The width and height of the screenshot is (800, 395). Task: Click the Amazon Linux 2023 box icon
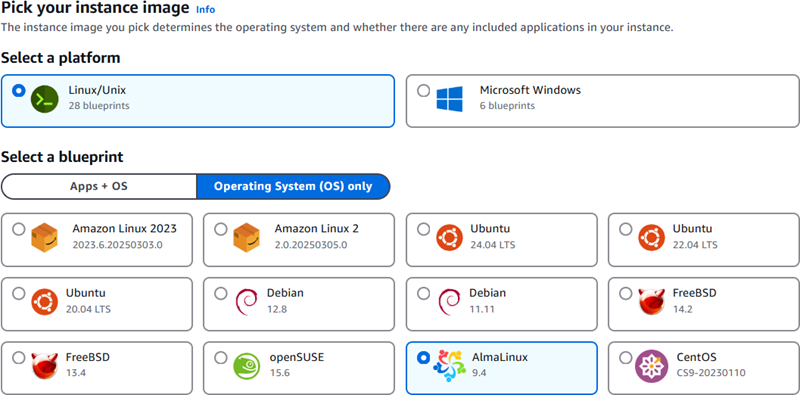click(x=44, y=238)
